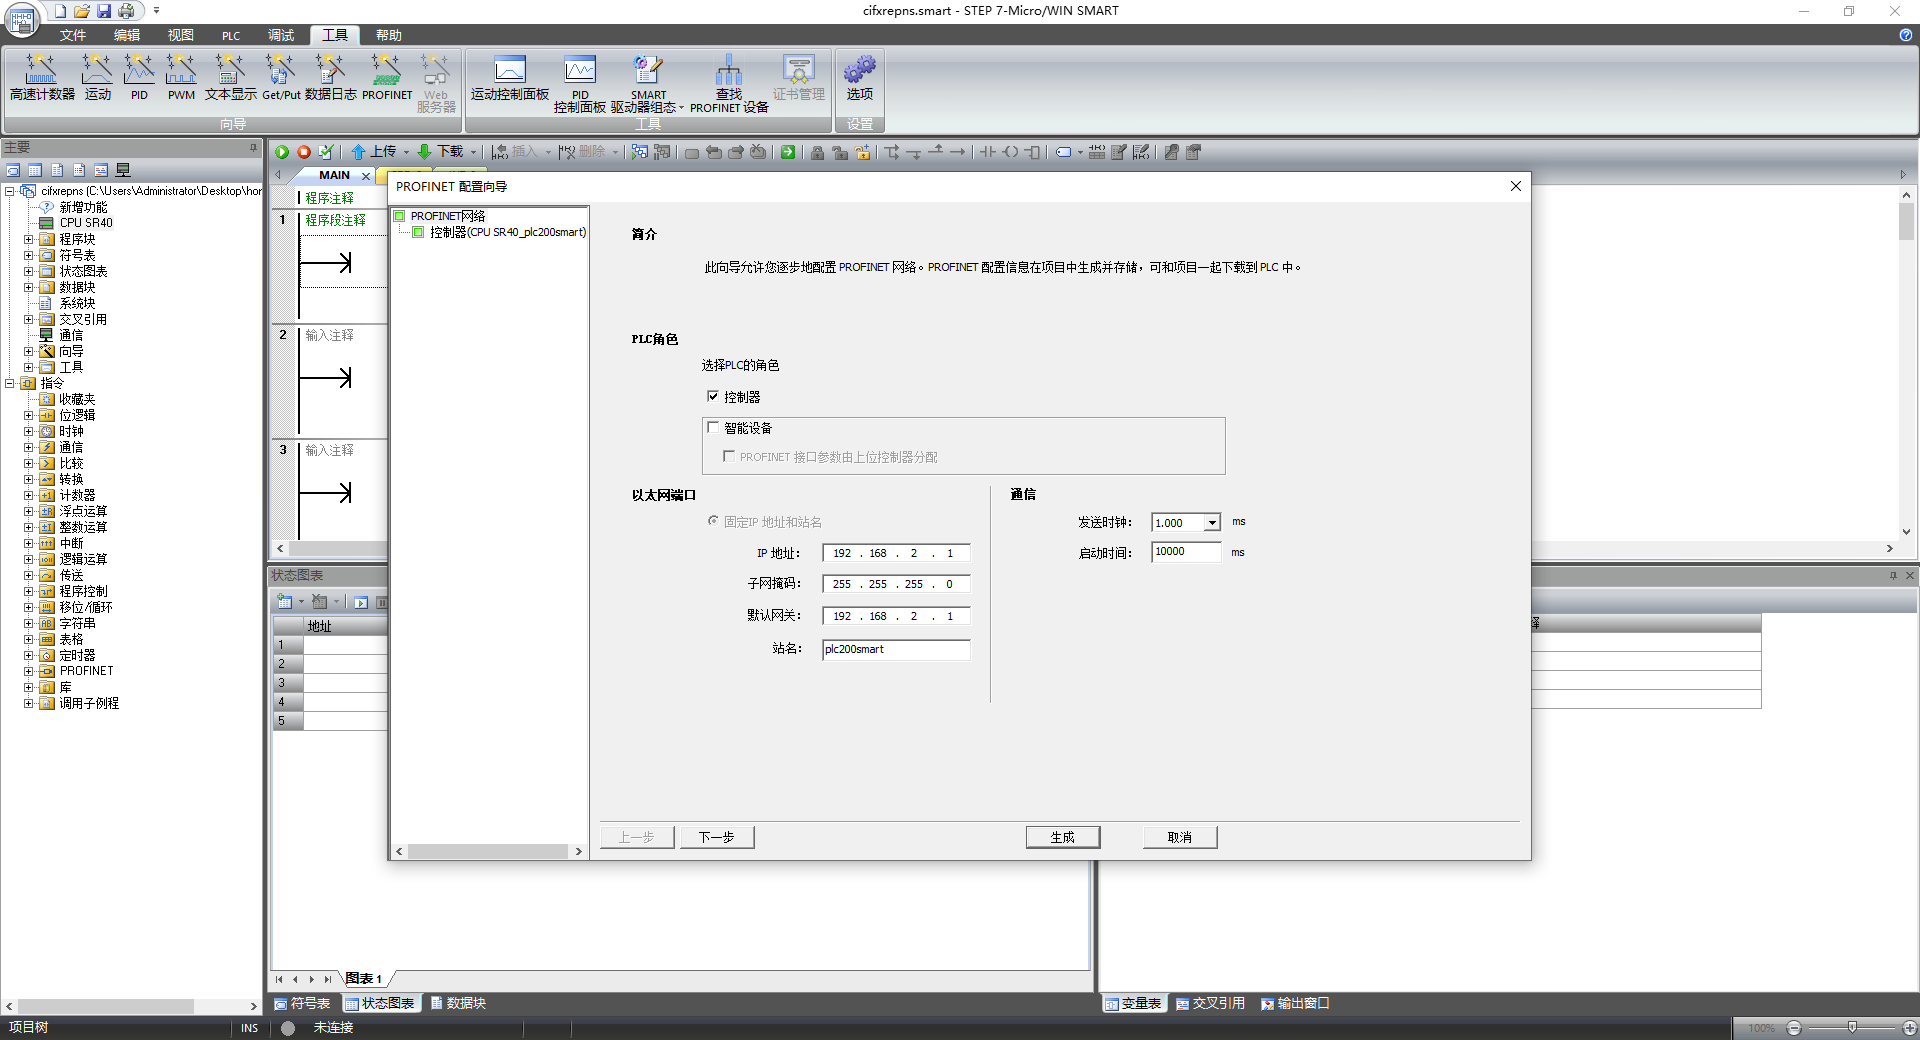Screen dimensions: 1920x1040
Task: Click the 站名 input field
Action: pos(895,649)
